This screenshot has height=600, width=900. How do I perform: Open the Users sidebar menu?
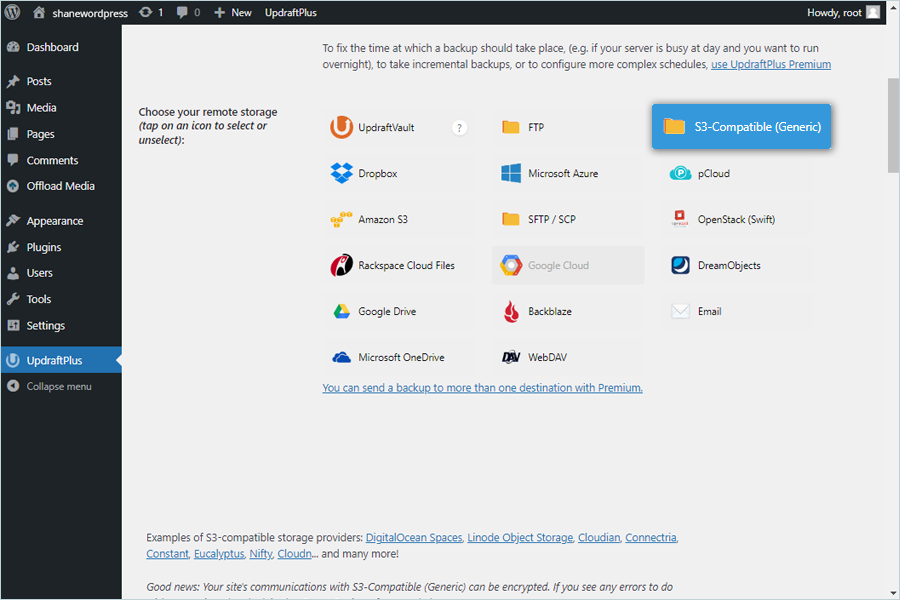click(x=61, y=273)
